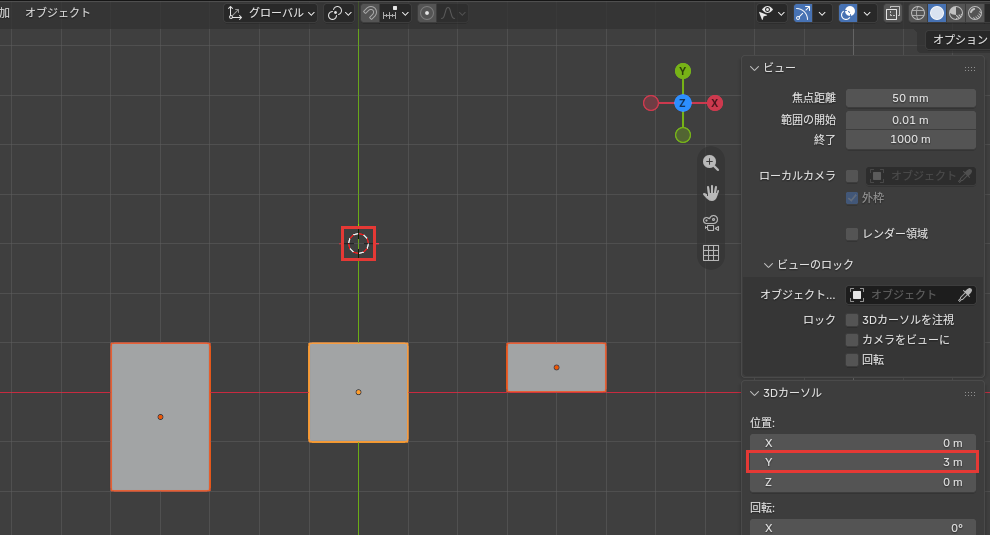
Task: Open the gizmo settings dropdown arrow
Action: coord(821,13)
